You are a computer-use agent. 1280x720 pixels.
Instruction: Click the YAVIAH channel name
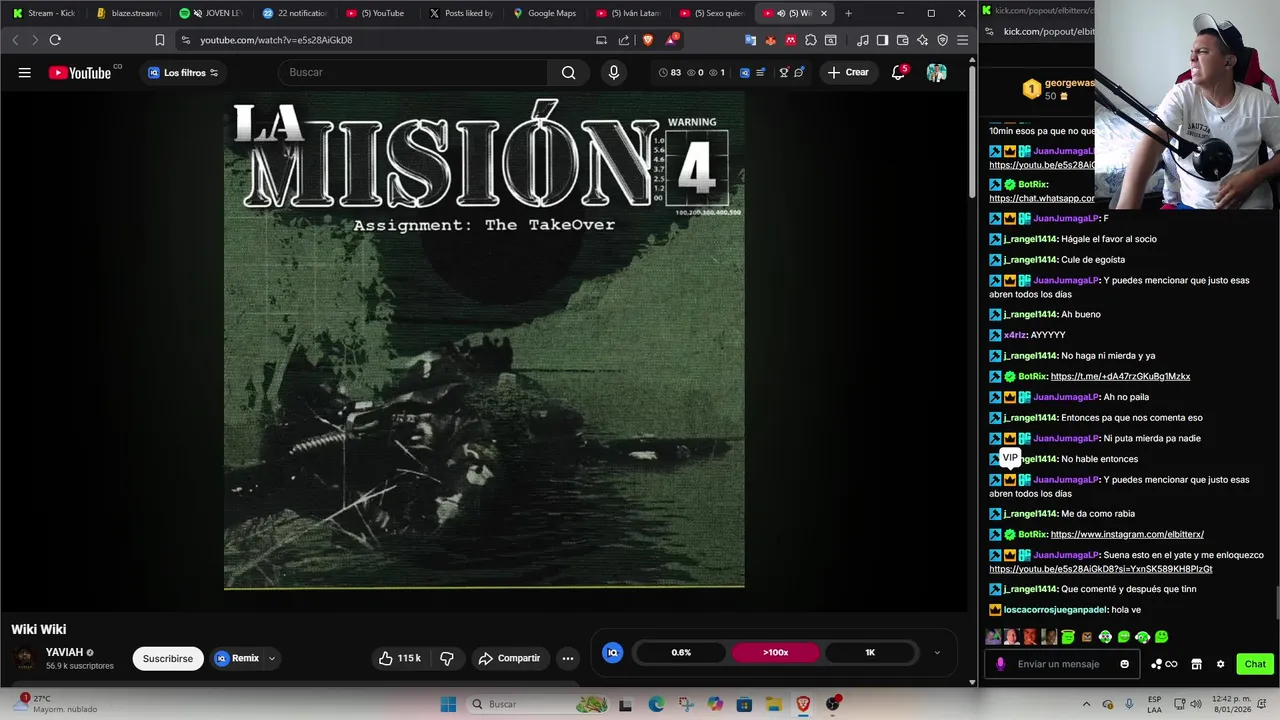[64, 652]
